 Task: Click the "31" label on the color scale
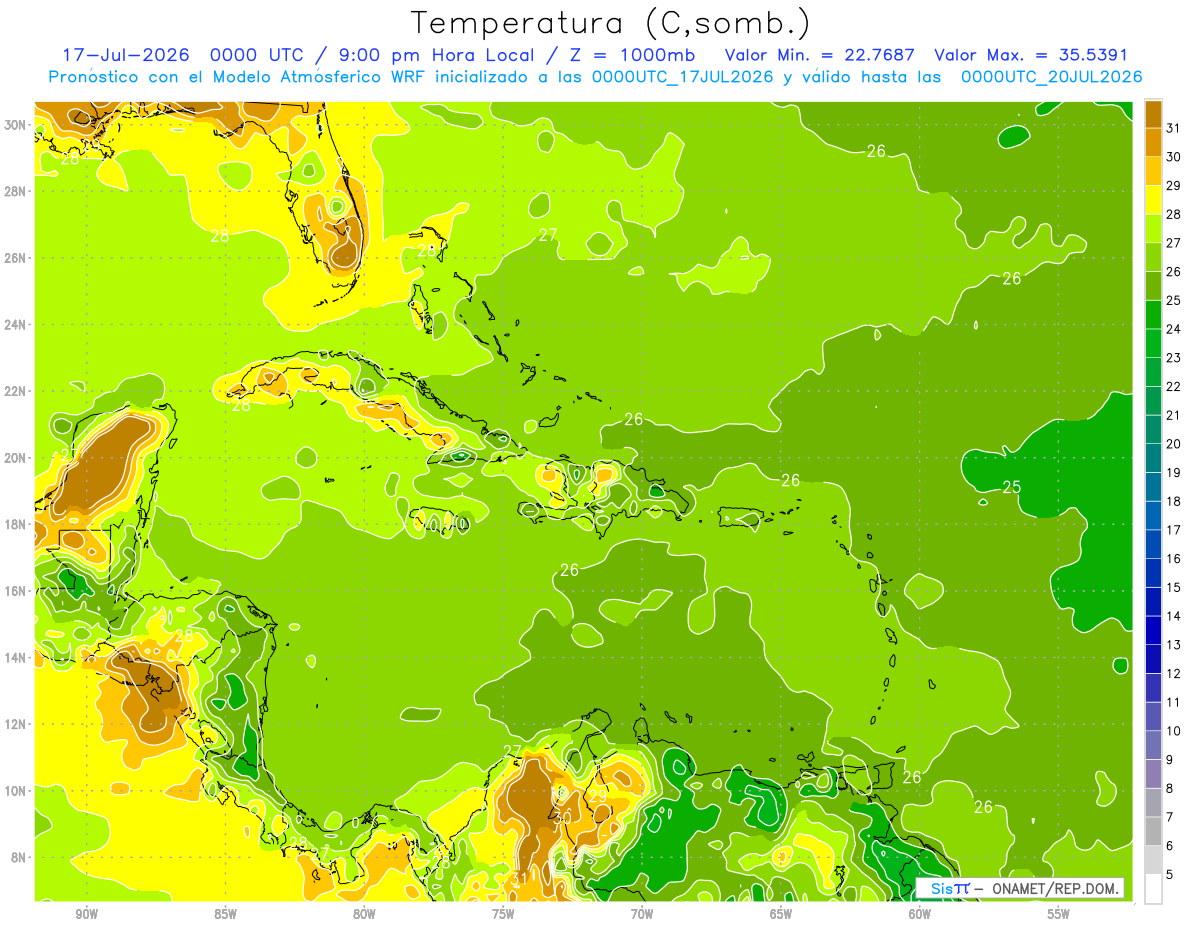click(x=1173, y=127)
